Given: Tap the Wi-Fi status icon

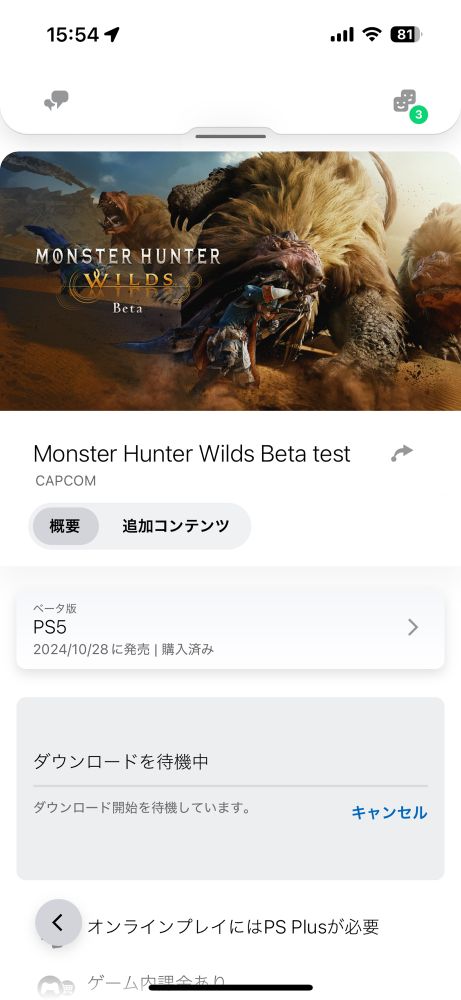Looking at the screenshot, I should click(x=371, y=34).
